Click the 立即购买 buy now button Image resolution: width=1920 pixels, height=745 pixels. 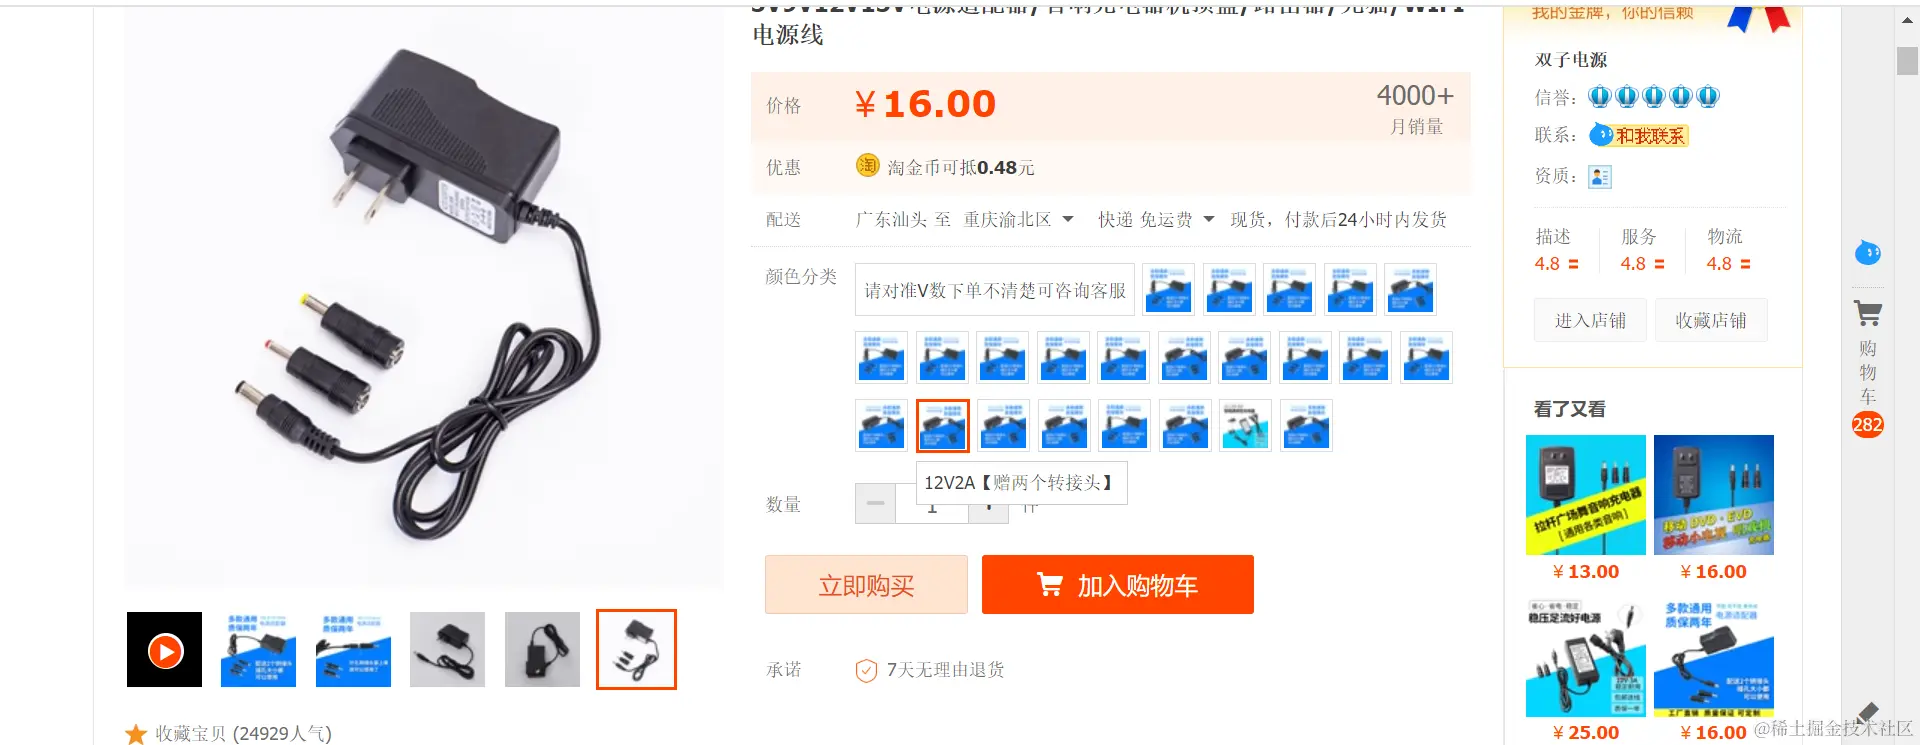(866, 585)
